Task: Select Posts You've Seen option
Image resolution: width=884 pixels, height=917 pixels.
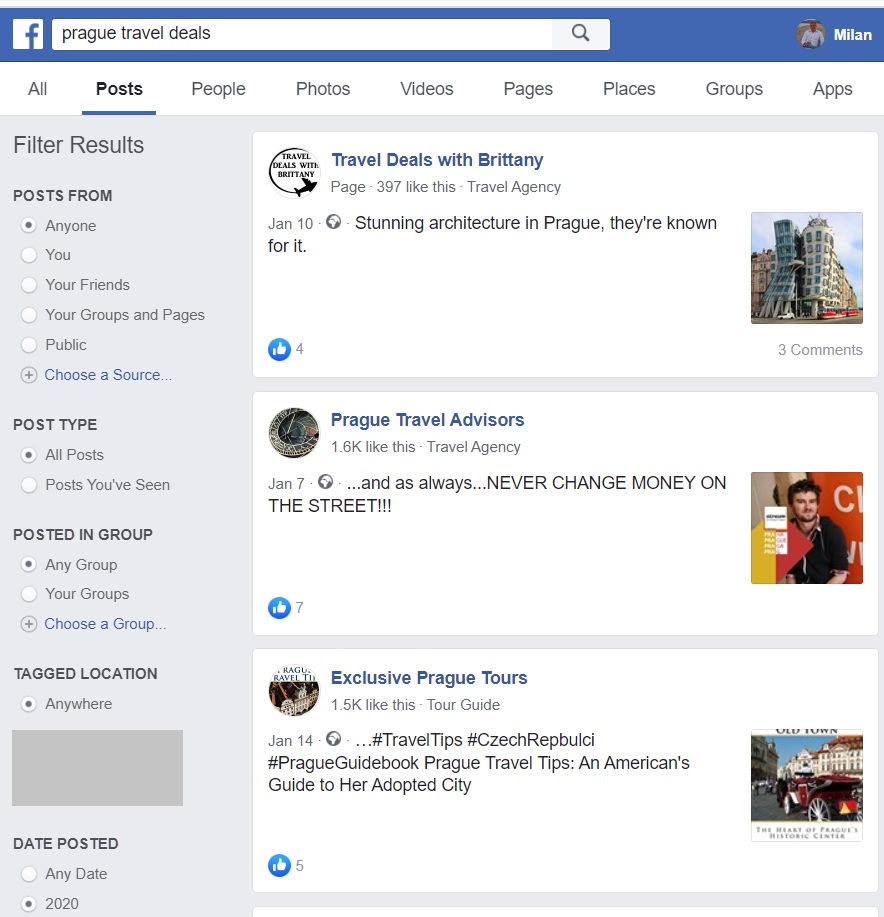Action: (29, 485)
